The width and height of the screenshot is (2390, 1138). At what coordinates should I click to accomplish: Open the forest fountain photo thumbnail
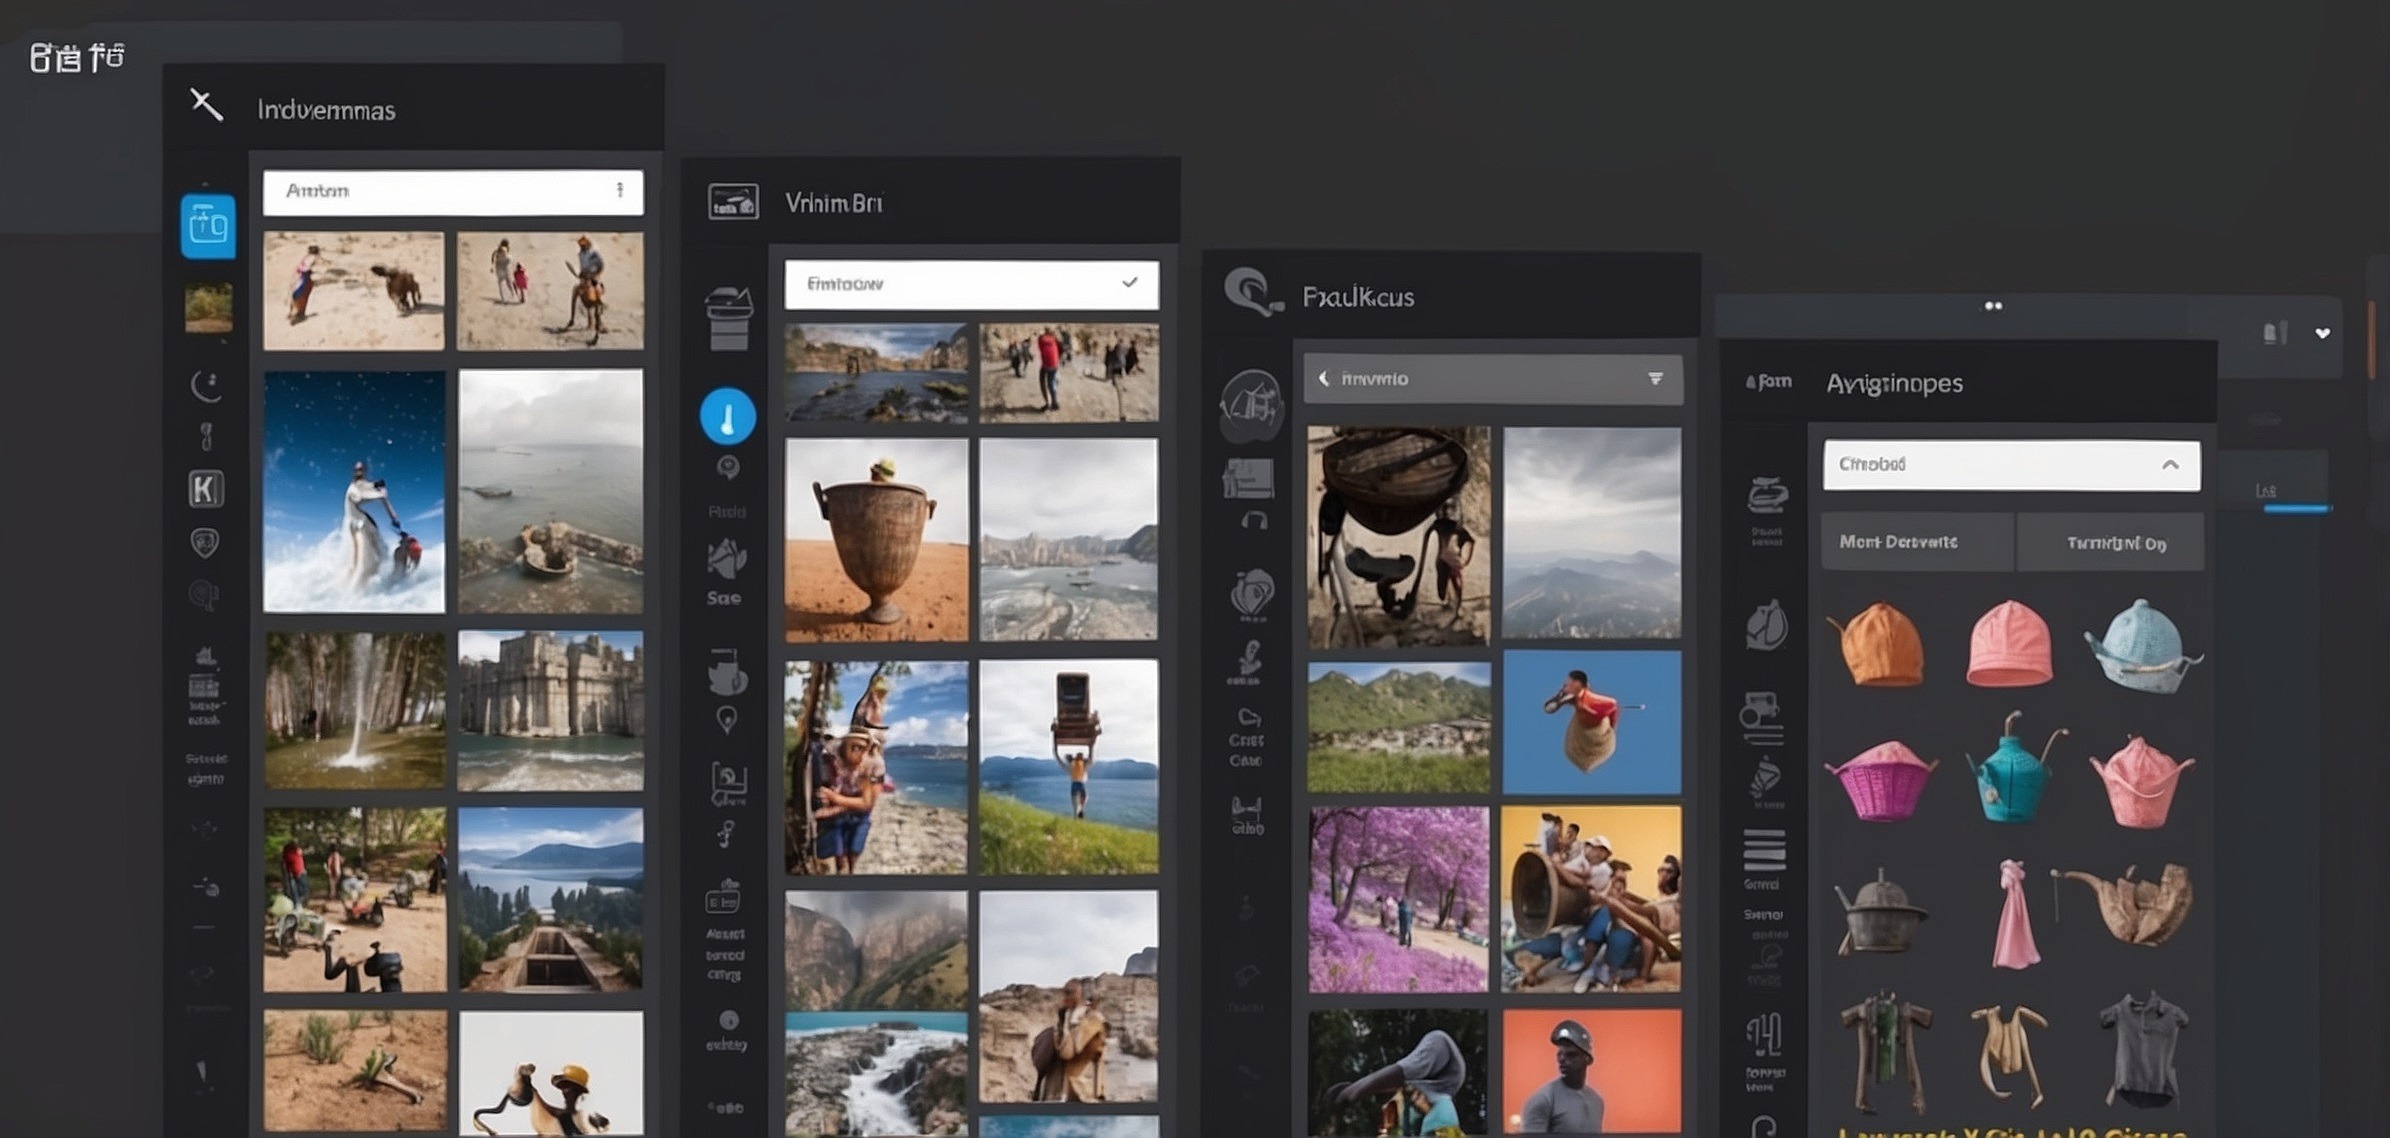click(355, 710)
